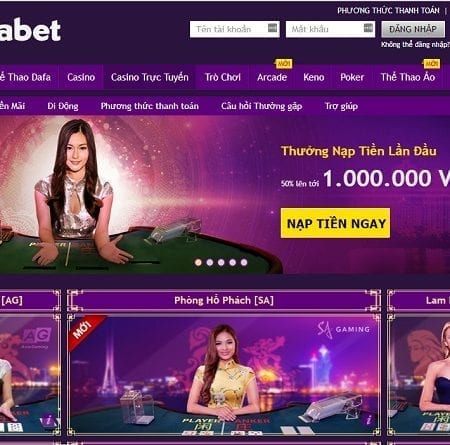Open the Casino Trực Tuyến tab

click(x=150, y=77)
